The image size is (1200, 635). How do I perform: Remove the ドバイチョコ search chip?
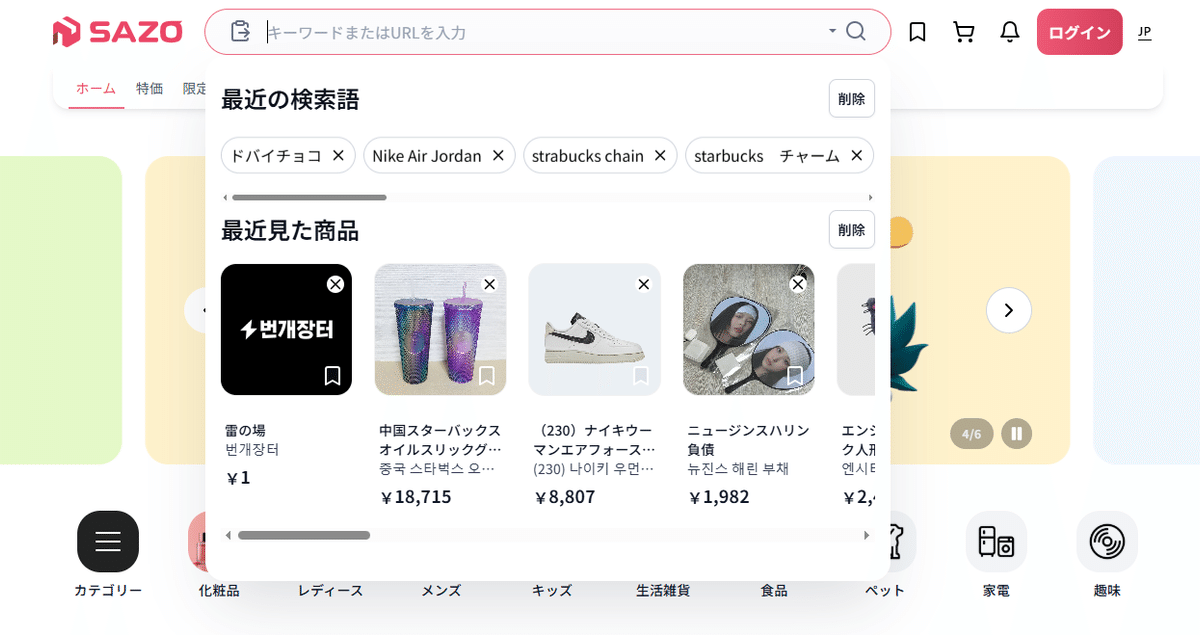tap(338, 155)
